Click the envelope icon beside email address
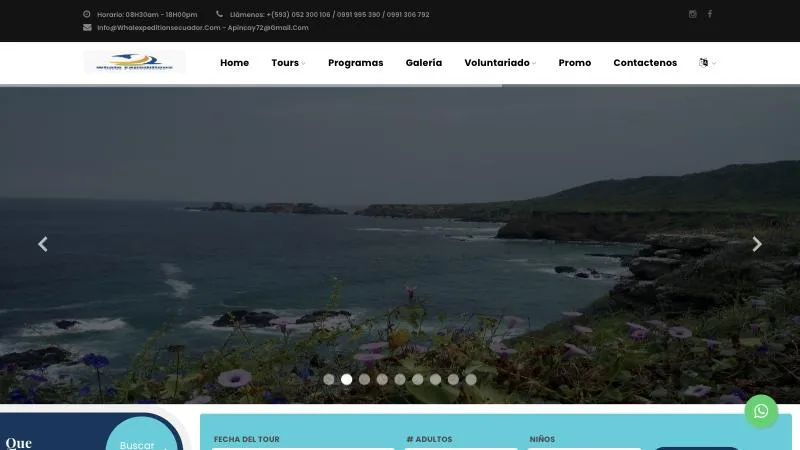This screenshot has width=800, height=450. coord(87,28)
